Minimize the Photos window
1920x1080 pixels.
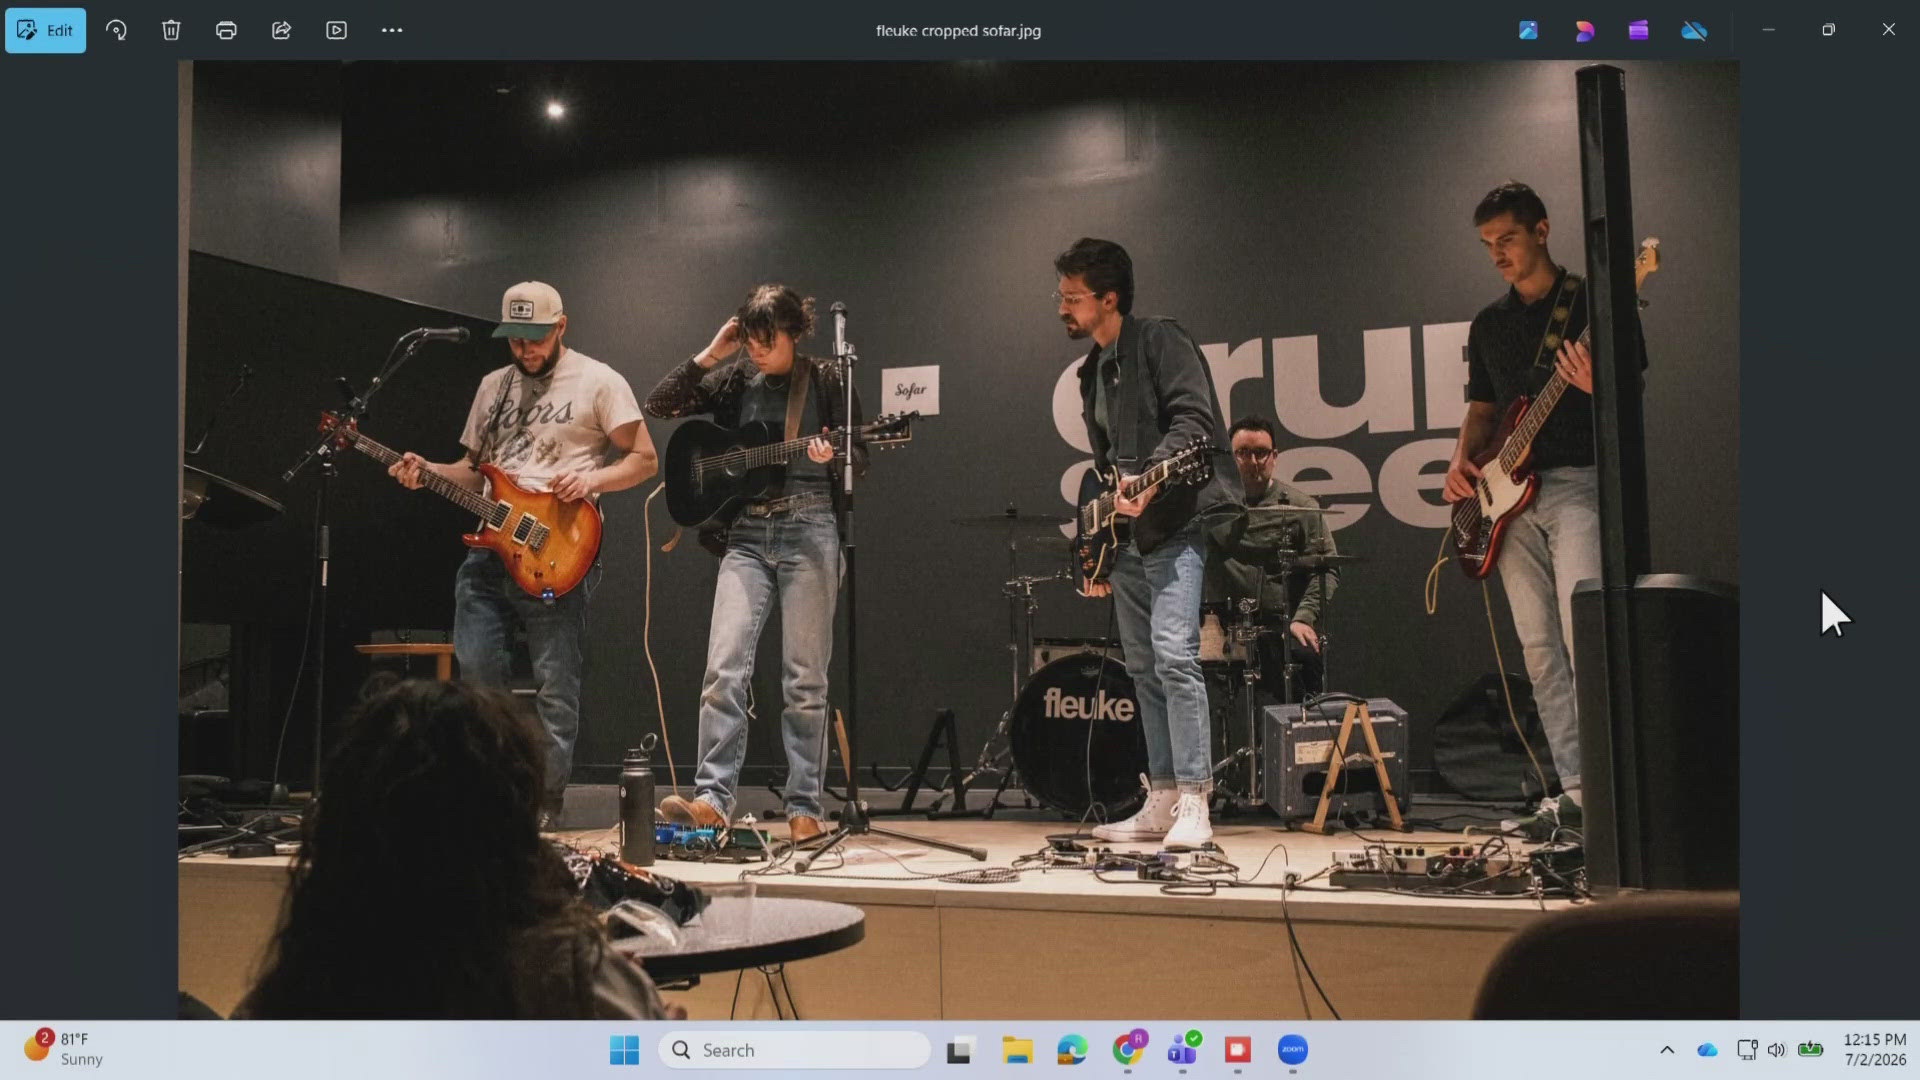[x=1768, y=30]
